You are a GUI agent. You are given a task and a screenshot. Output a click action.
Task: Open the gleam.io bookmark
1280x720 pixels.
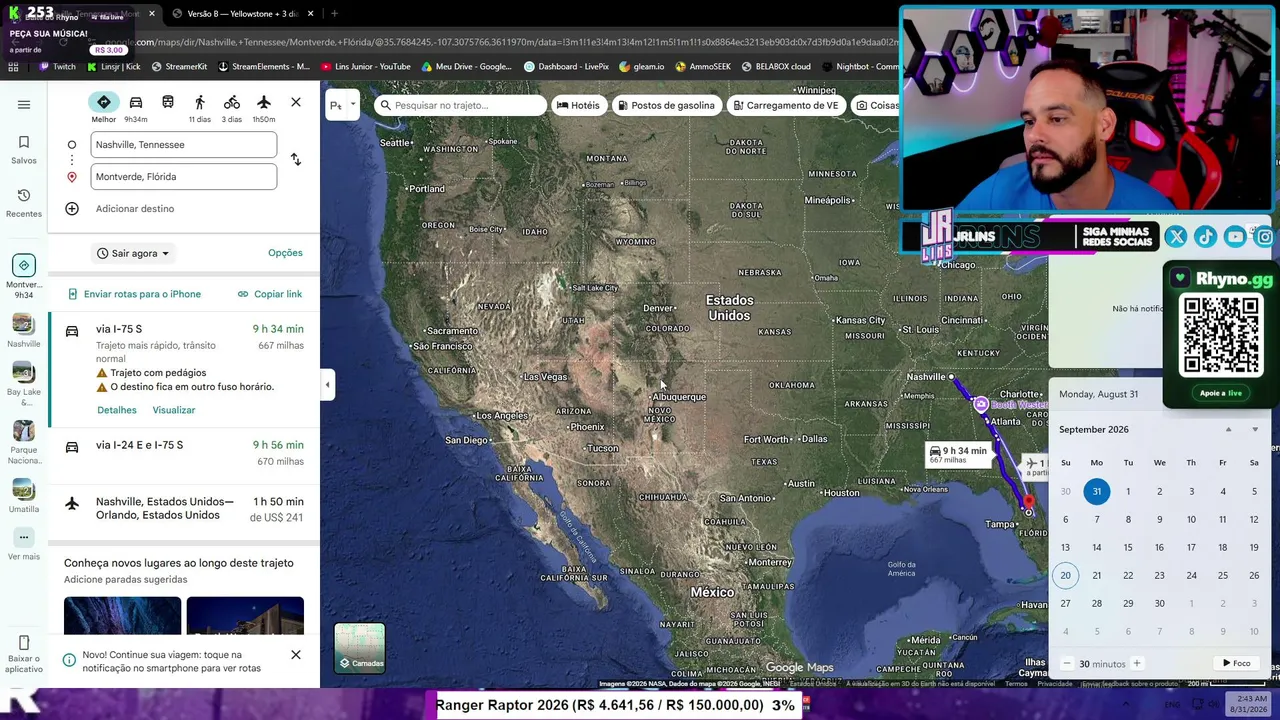click(642, 67)
